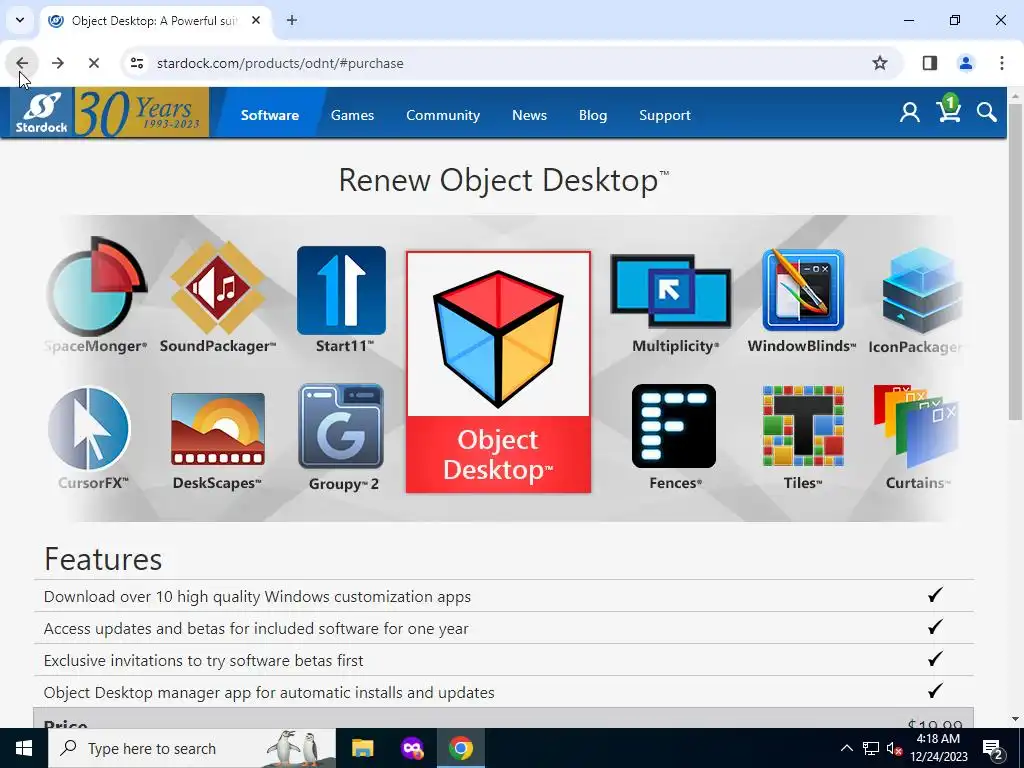Click "Access updates and betas" feature row
This screenshot has width=1024, height=768.
504,628
